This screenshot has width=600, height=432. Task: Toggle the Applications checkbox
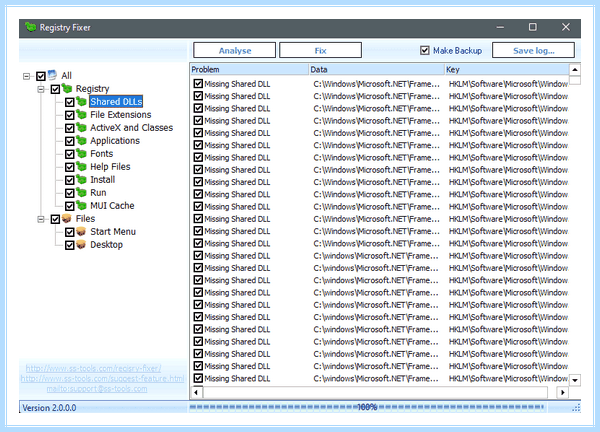click(69, 141)
